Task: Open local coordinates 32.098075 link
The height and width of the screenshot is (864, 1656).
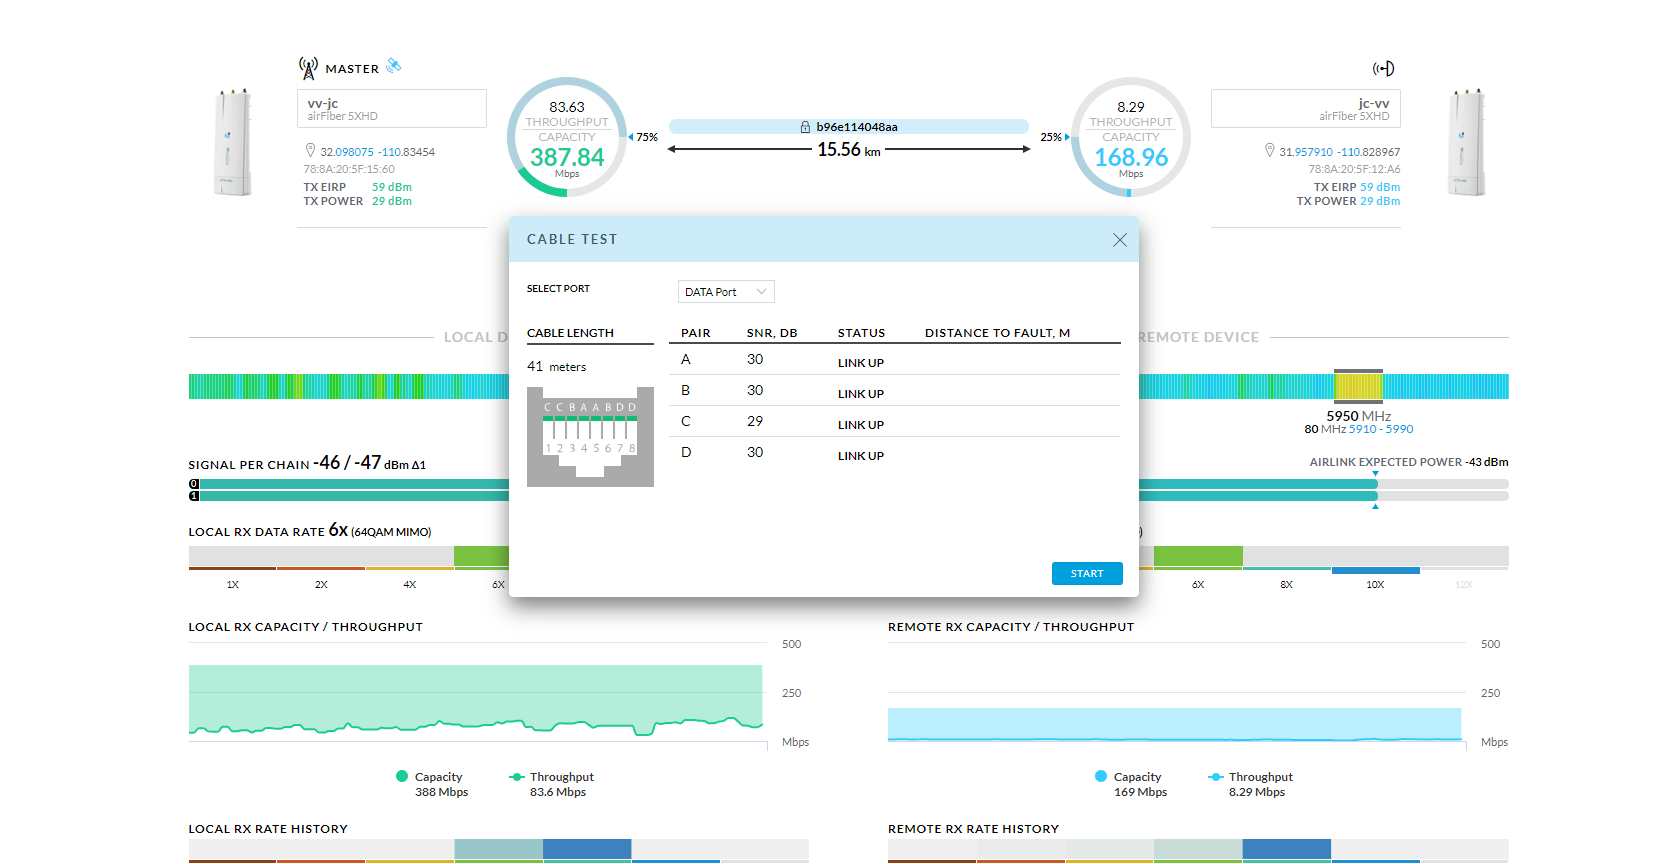Action: pyautogui.click(x=346, y=152)
